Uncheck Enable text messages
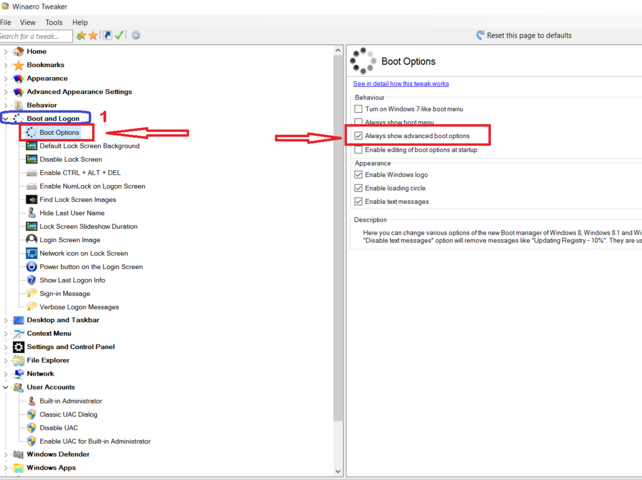Image resolution: width=642 pixels, height=480 pixels. coord(358,202)
